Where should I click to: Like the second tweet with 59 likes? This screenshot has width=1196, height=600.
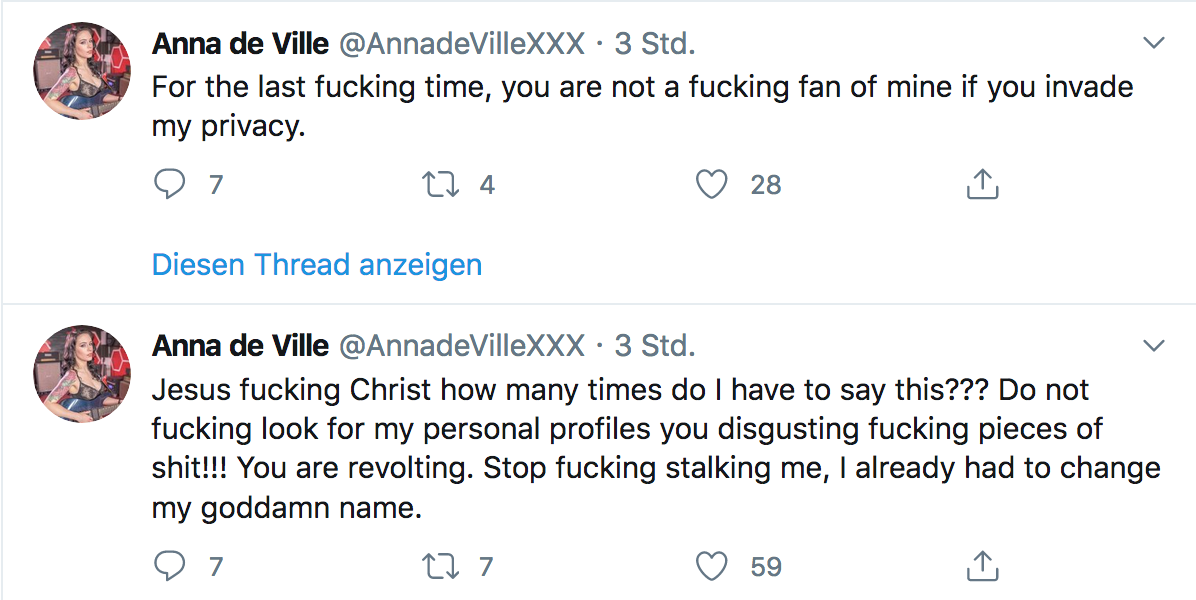click(x=711, y=567)
